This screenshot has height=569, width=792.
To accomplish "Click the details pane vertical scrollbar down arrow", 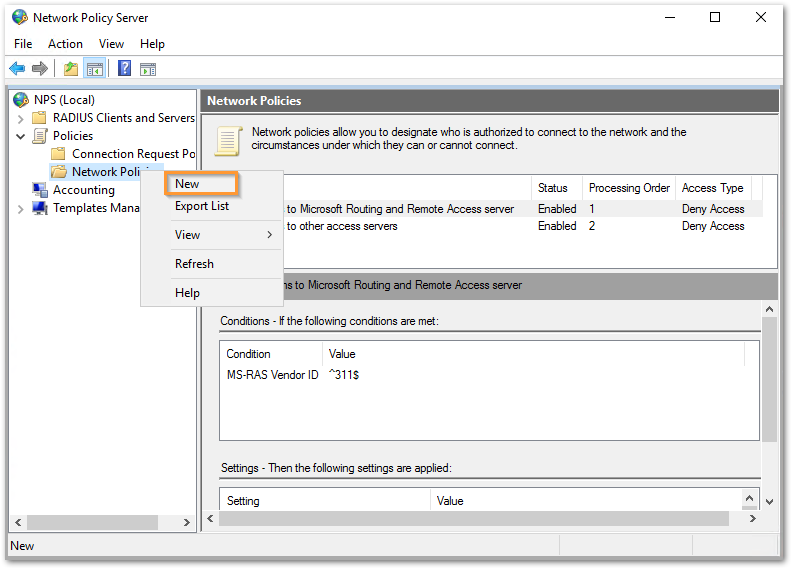I will [x=769, y=501].
